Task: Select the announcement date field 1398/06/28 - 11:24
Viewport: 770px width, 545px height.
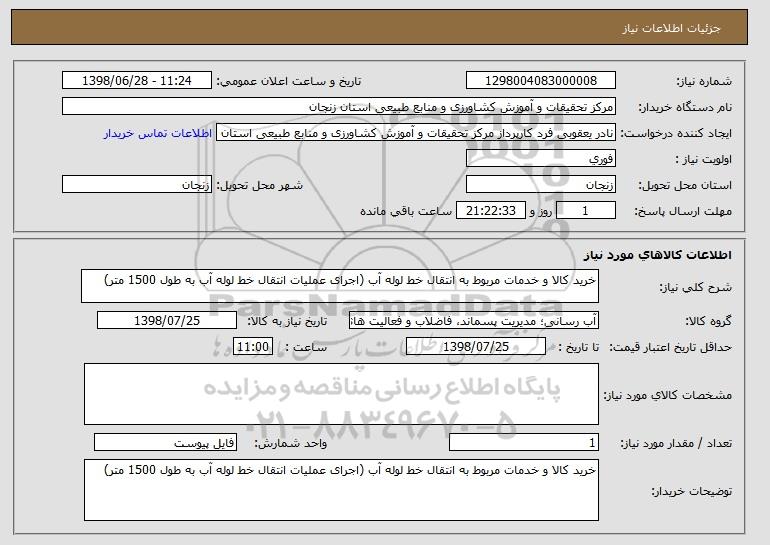Action: pyautogui.click(x=137, y=81)
